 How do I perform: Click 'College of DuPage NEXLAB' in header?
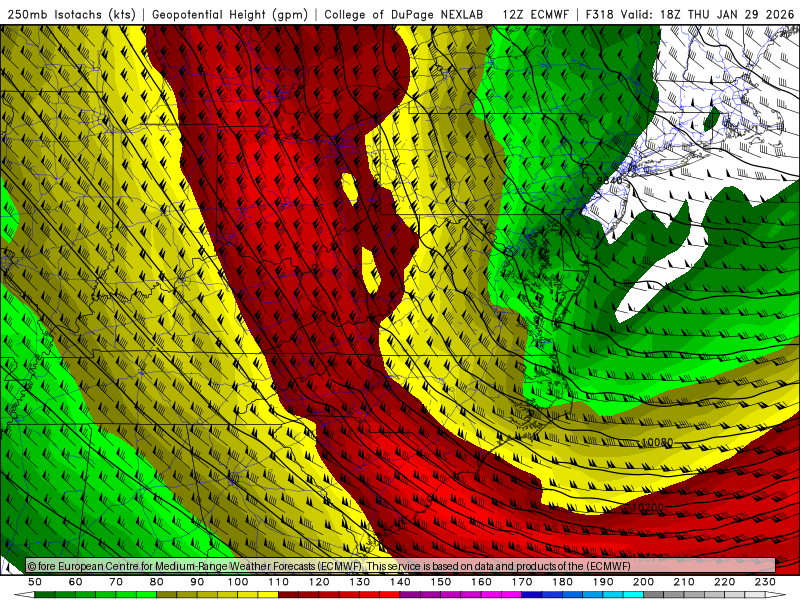click(x=404, y=14)
